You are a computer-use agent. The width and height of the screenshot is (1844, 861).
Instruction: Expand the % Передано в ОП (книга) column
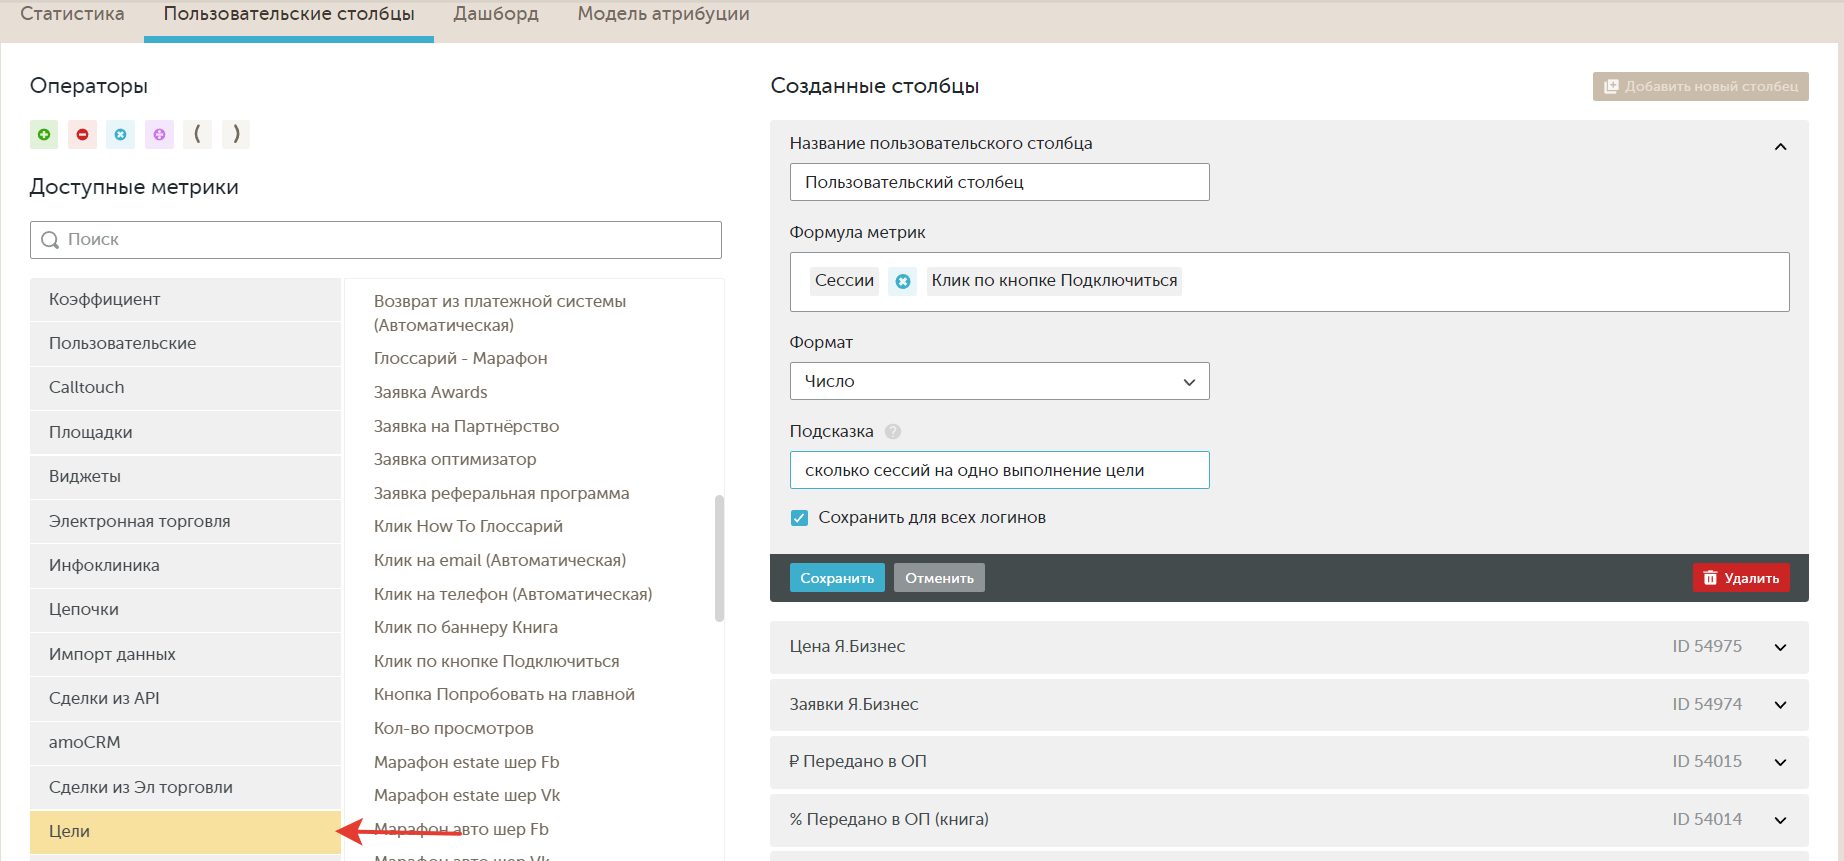[x=1780, y=820]
